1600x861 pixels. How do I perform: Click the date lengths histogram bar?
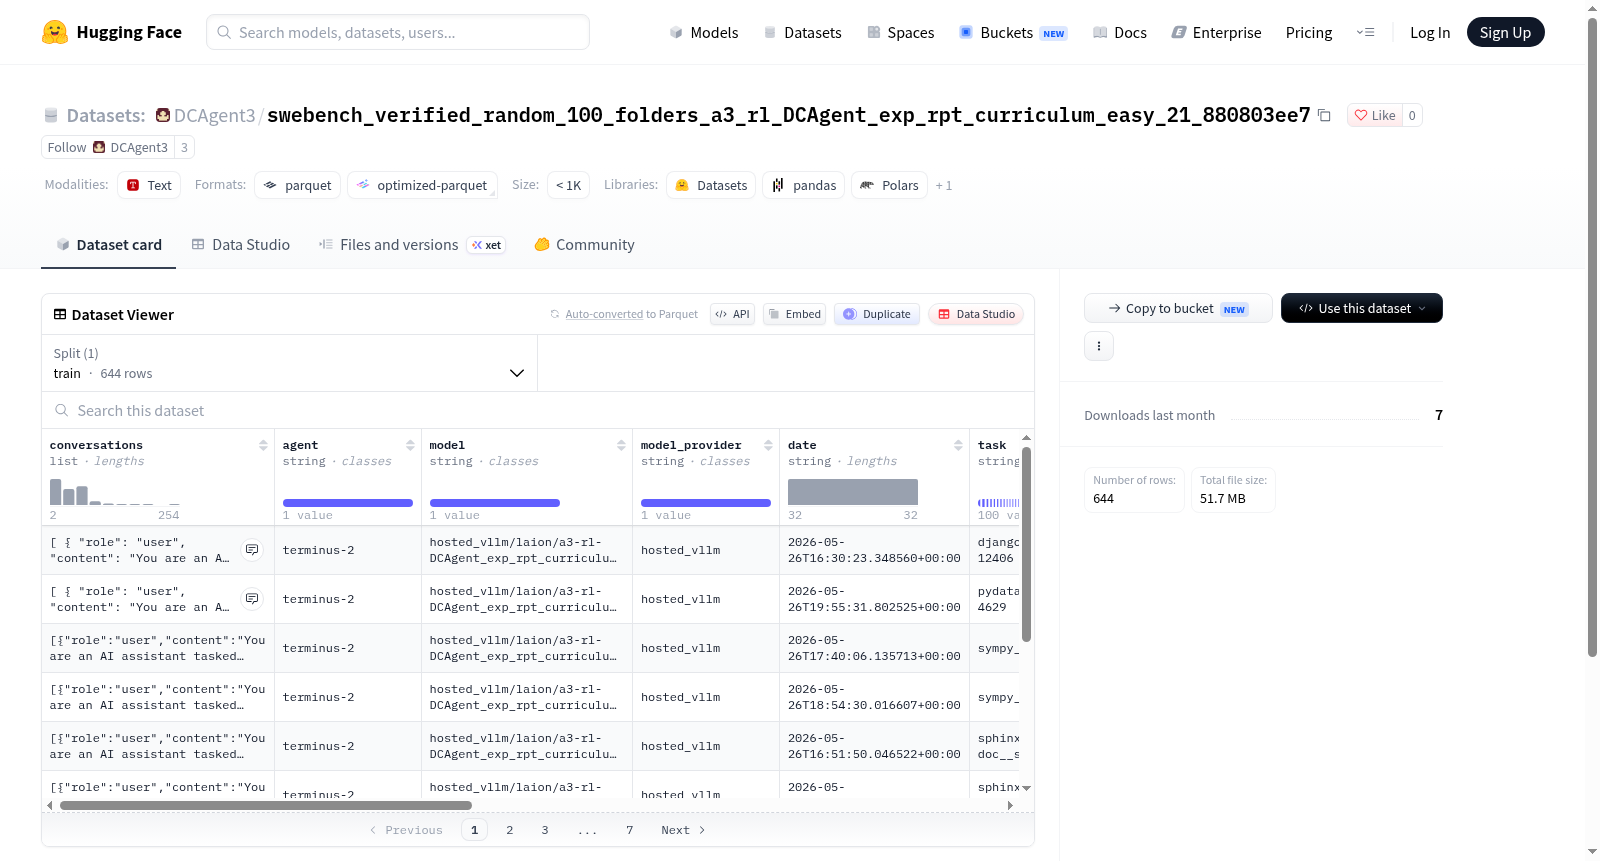pyautogui.click(x=853, y=491)
